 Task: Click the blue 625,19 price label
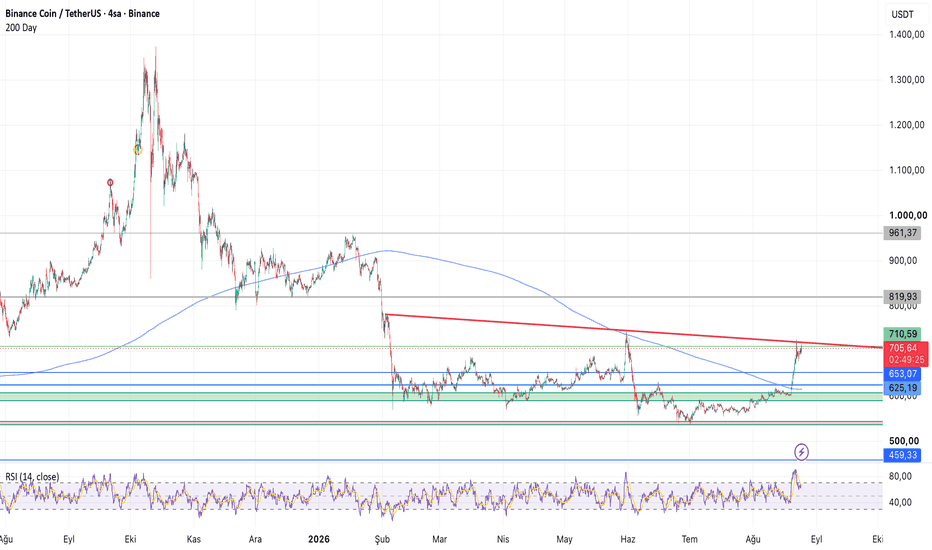coord(903,388)
